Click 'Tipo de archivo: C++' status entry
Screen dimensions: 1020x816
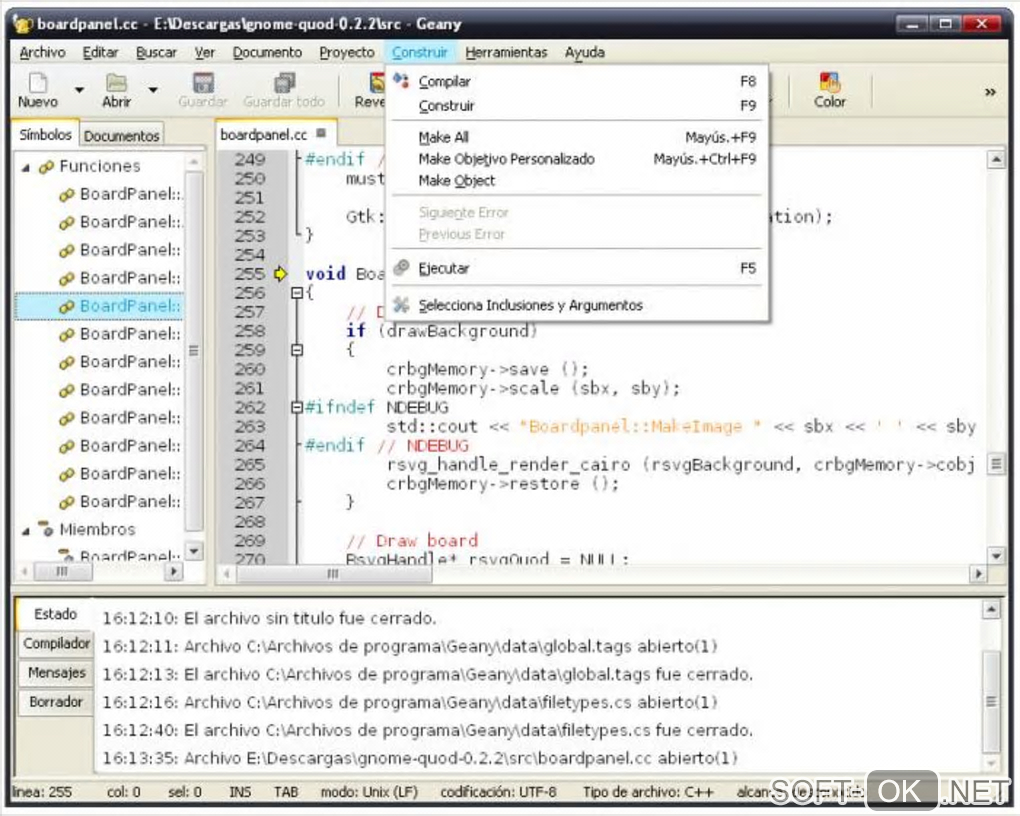pos(648,792)
